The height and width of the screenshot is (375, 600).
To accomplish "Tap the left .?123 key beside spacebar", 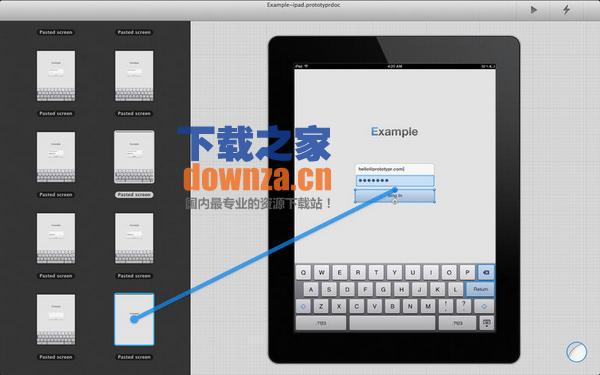I will click(321, 323).
